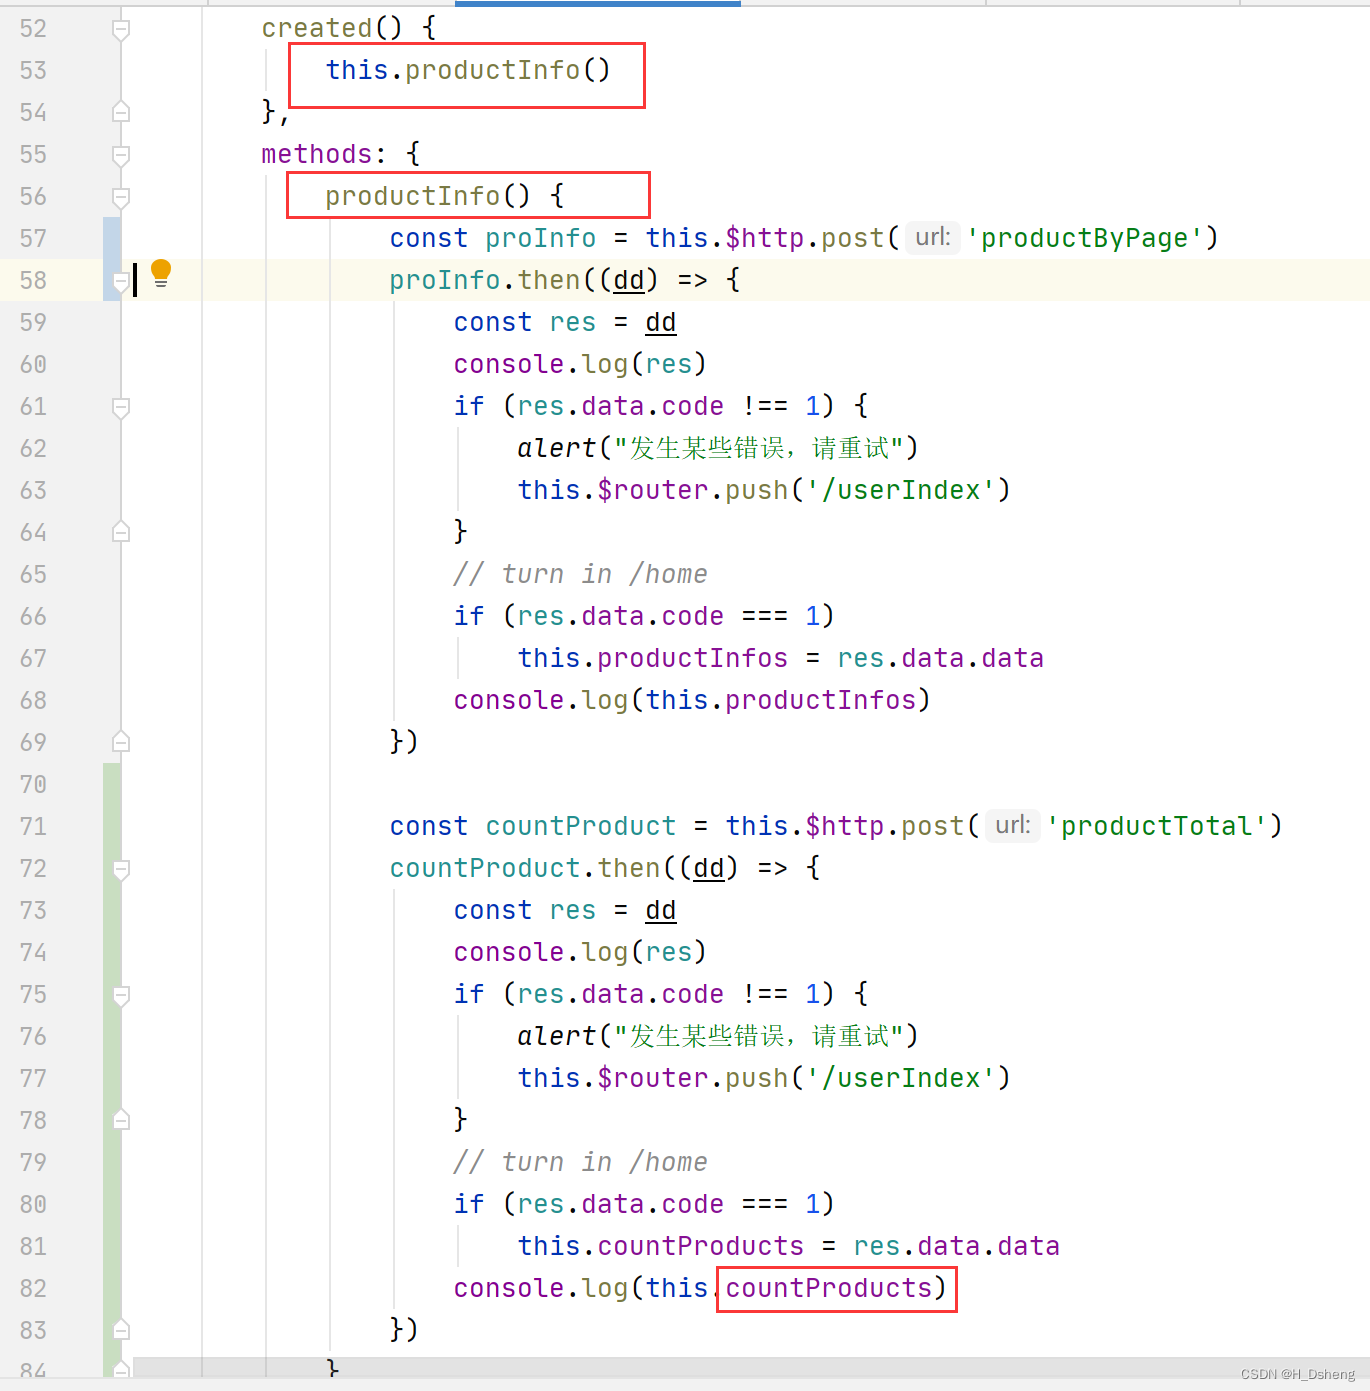
Task: Click fold end marker on line 83
Action: (121, 1330)
